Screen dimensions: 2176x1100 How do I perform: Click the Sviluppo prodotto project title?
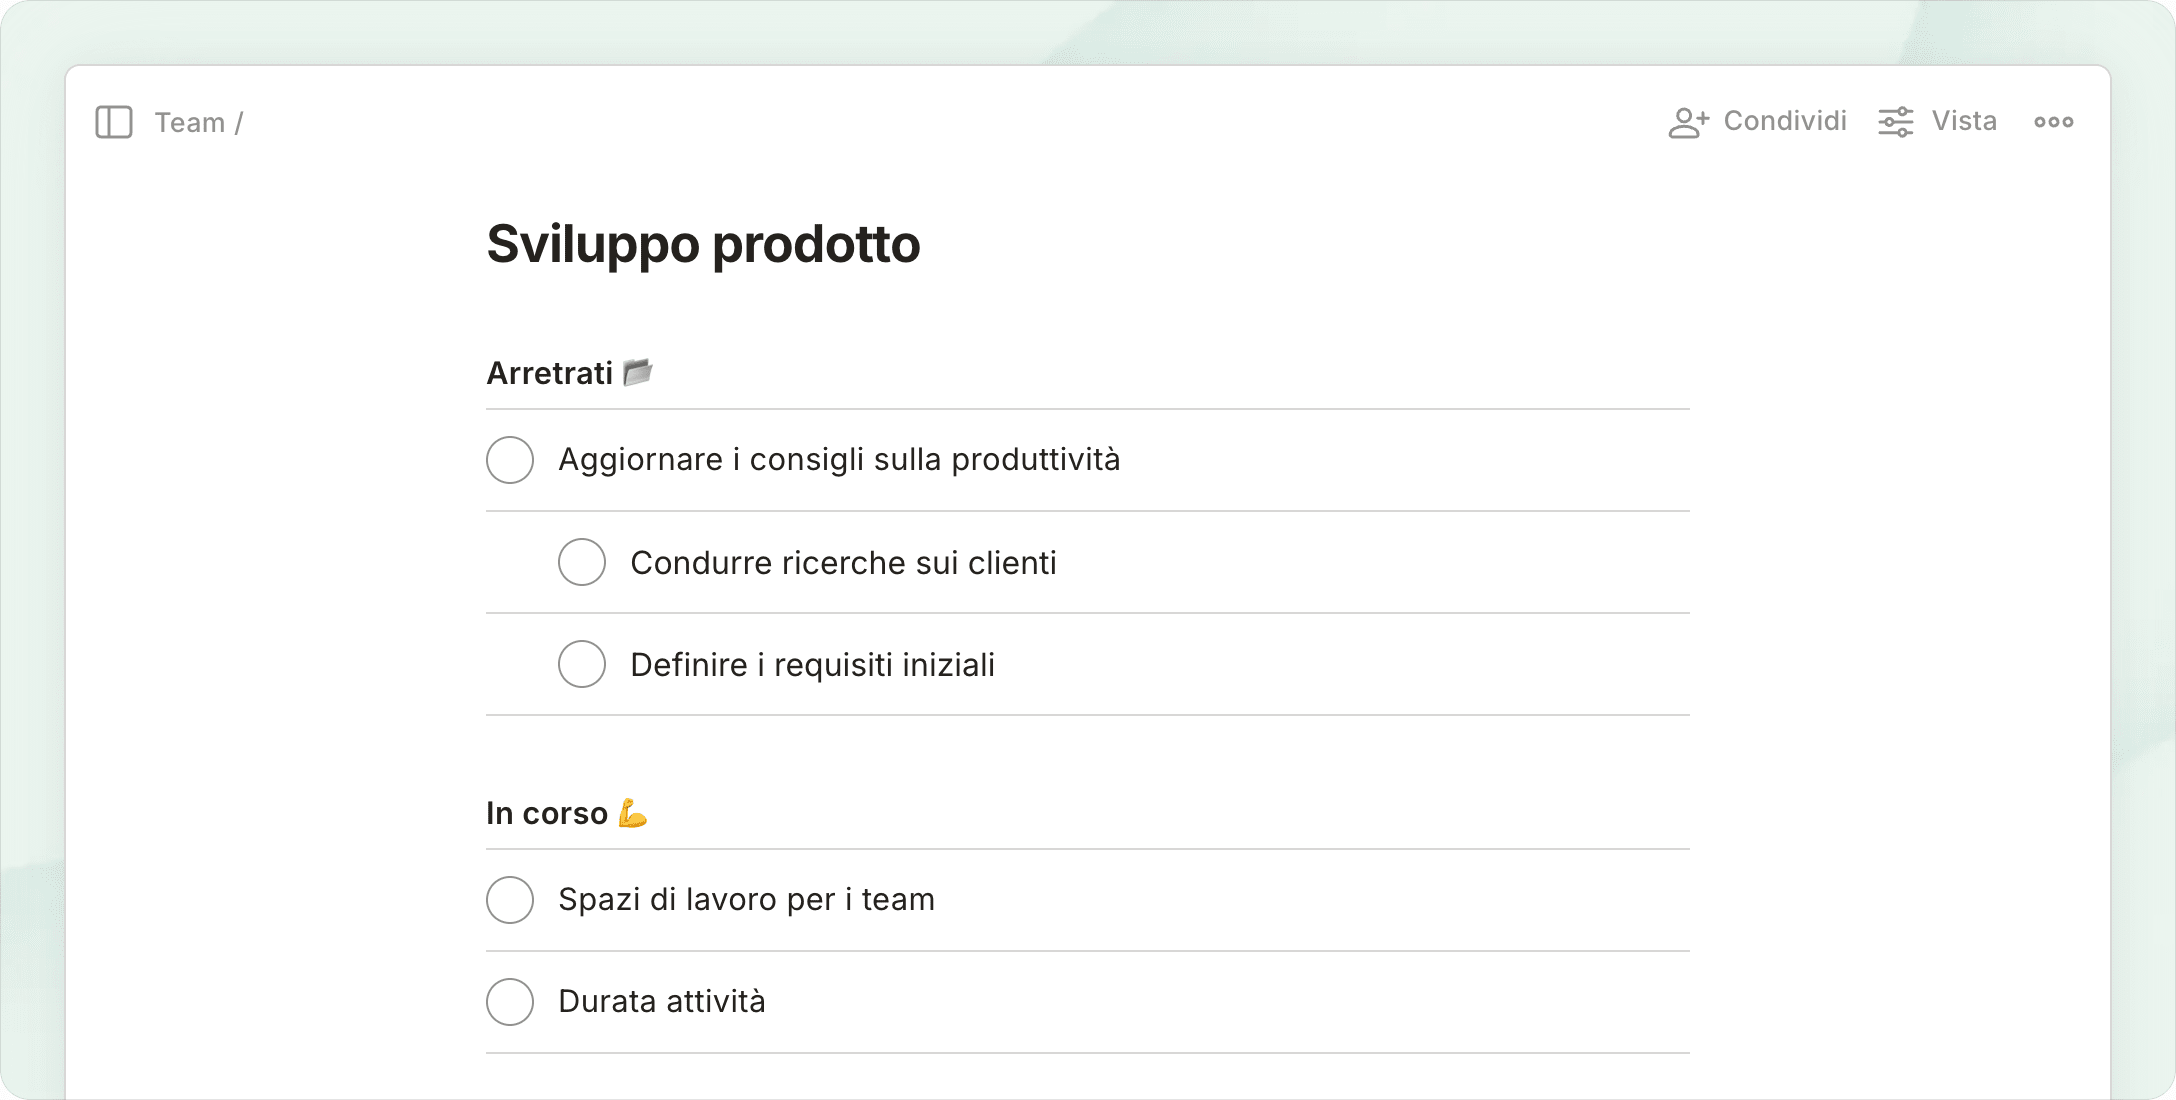(703, 244)
